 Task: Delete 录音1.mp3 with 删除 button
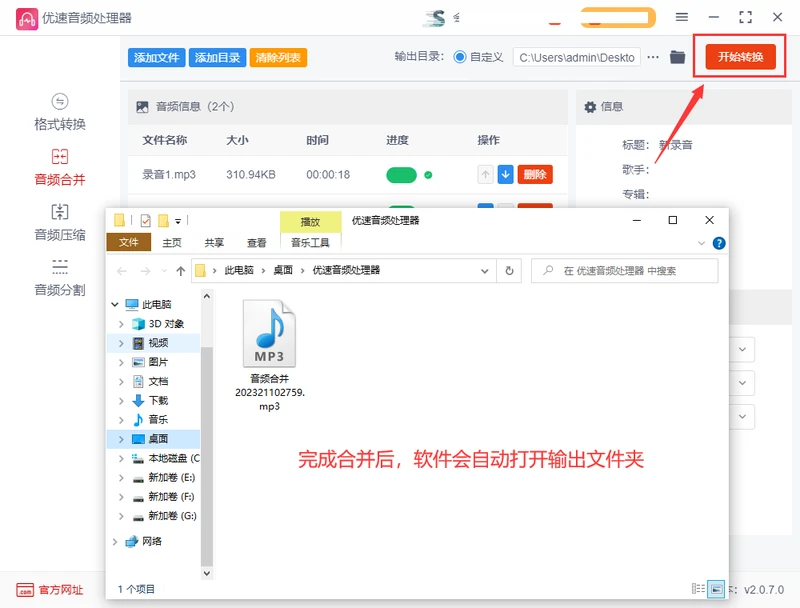coord(535,174)
